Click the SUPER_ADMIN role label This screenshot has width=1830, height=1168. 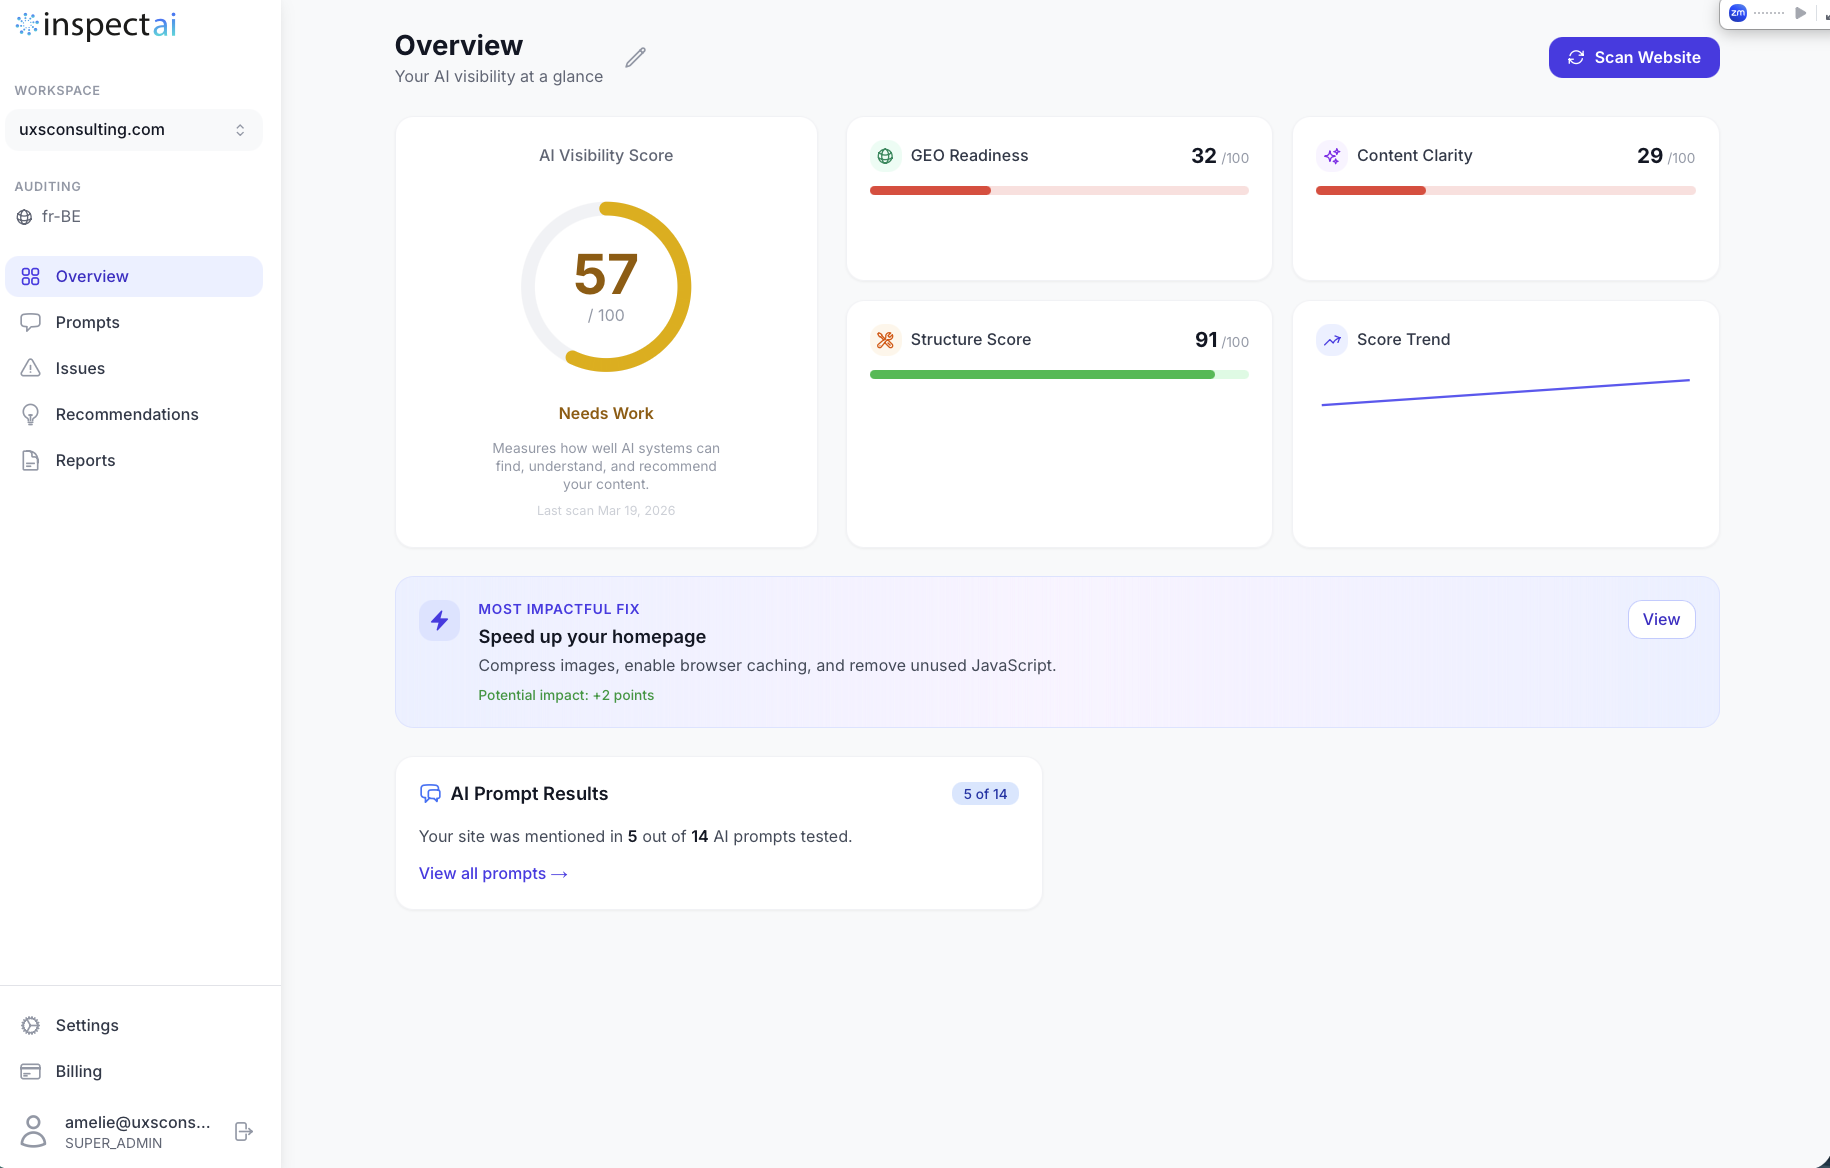coord(114,1144)
